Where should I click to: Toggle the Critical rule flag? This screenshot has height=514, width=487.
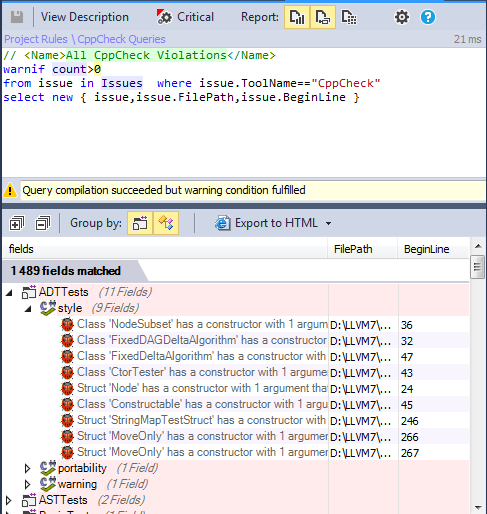185,17
